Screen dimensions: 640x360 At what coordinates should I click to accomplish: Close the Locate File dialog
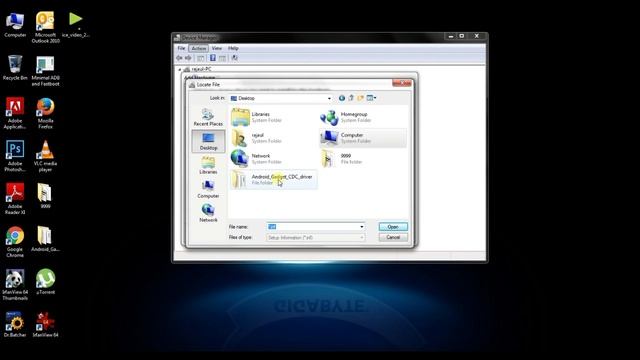[402, 83]
